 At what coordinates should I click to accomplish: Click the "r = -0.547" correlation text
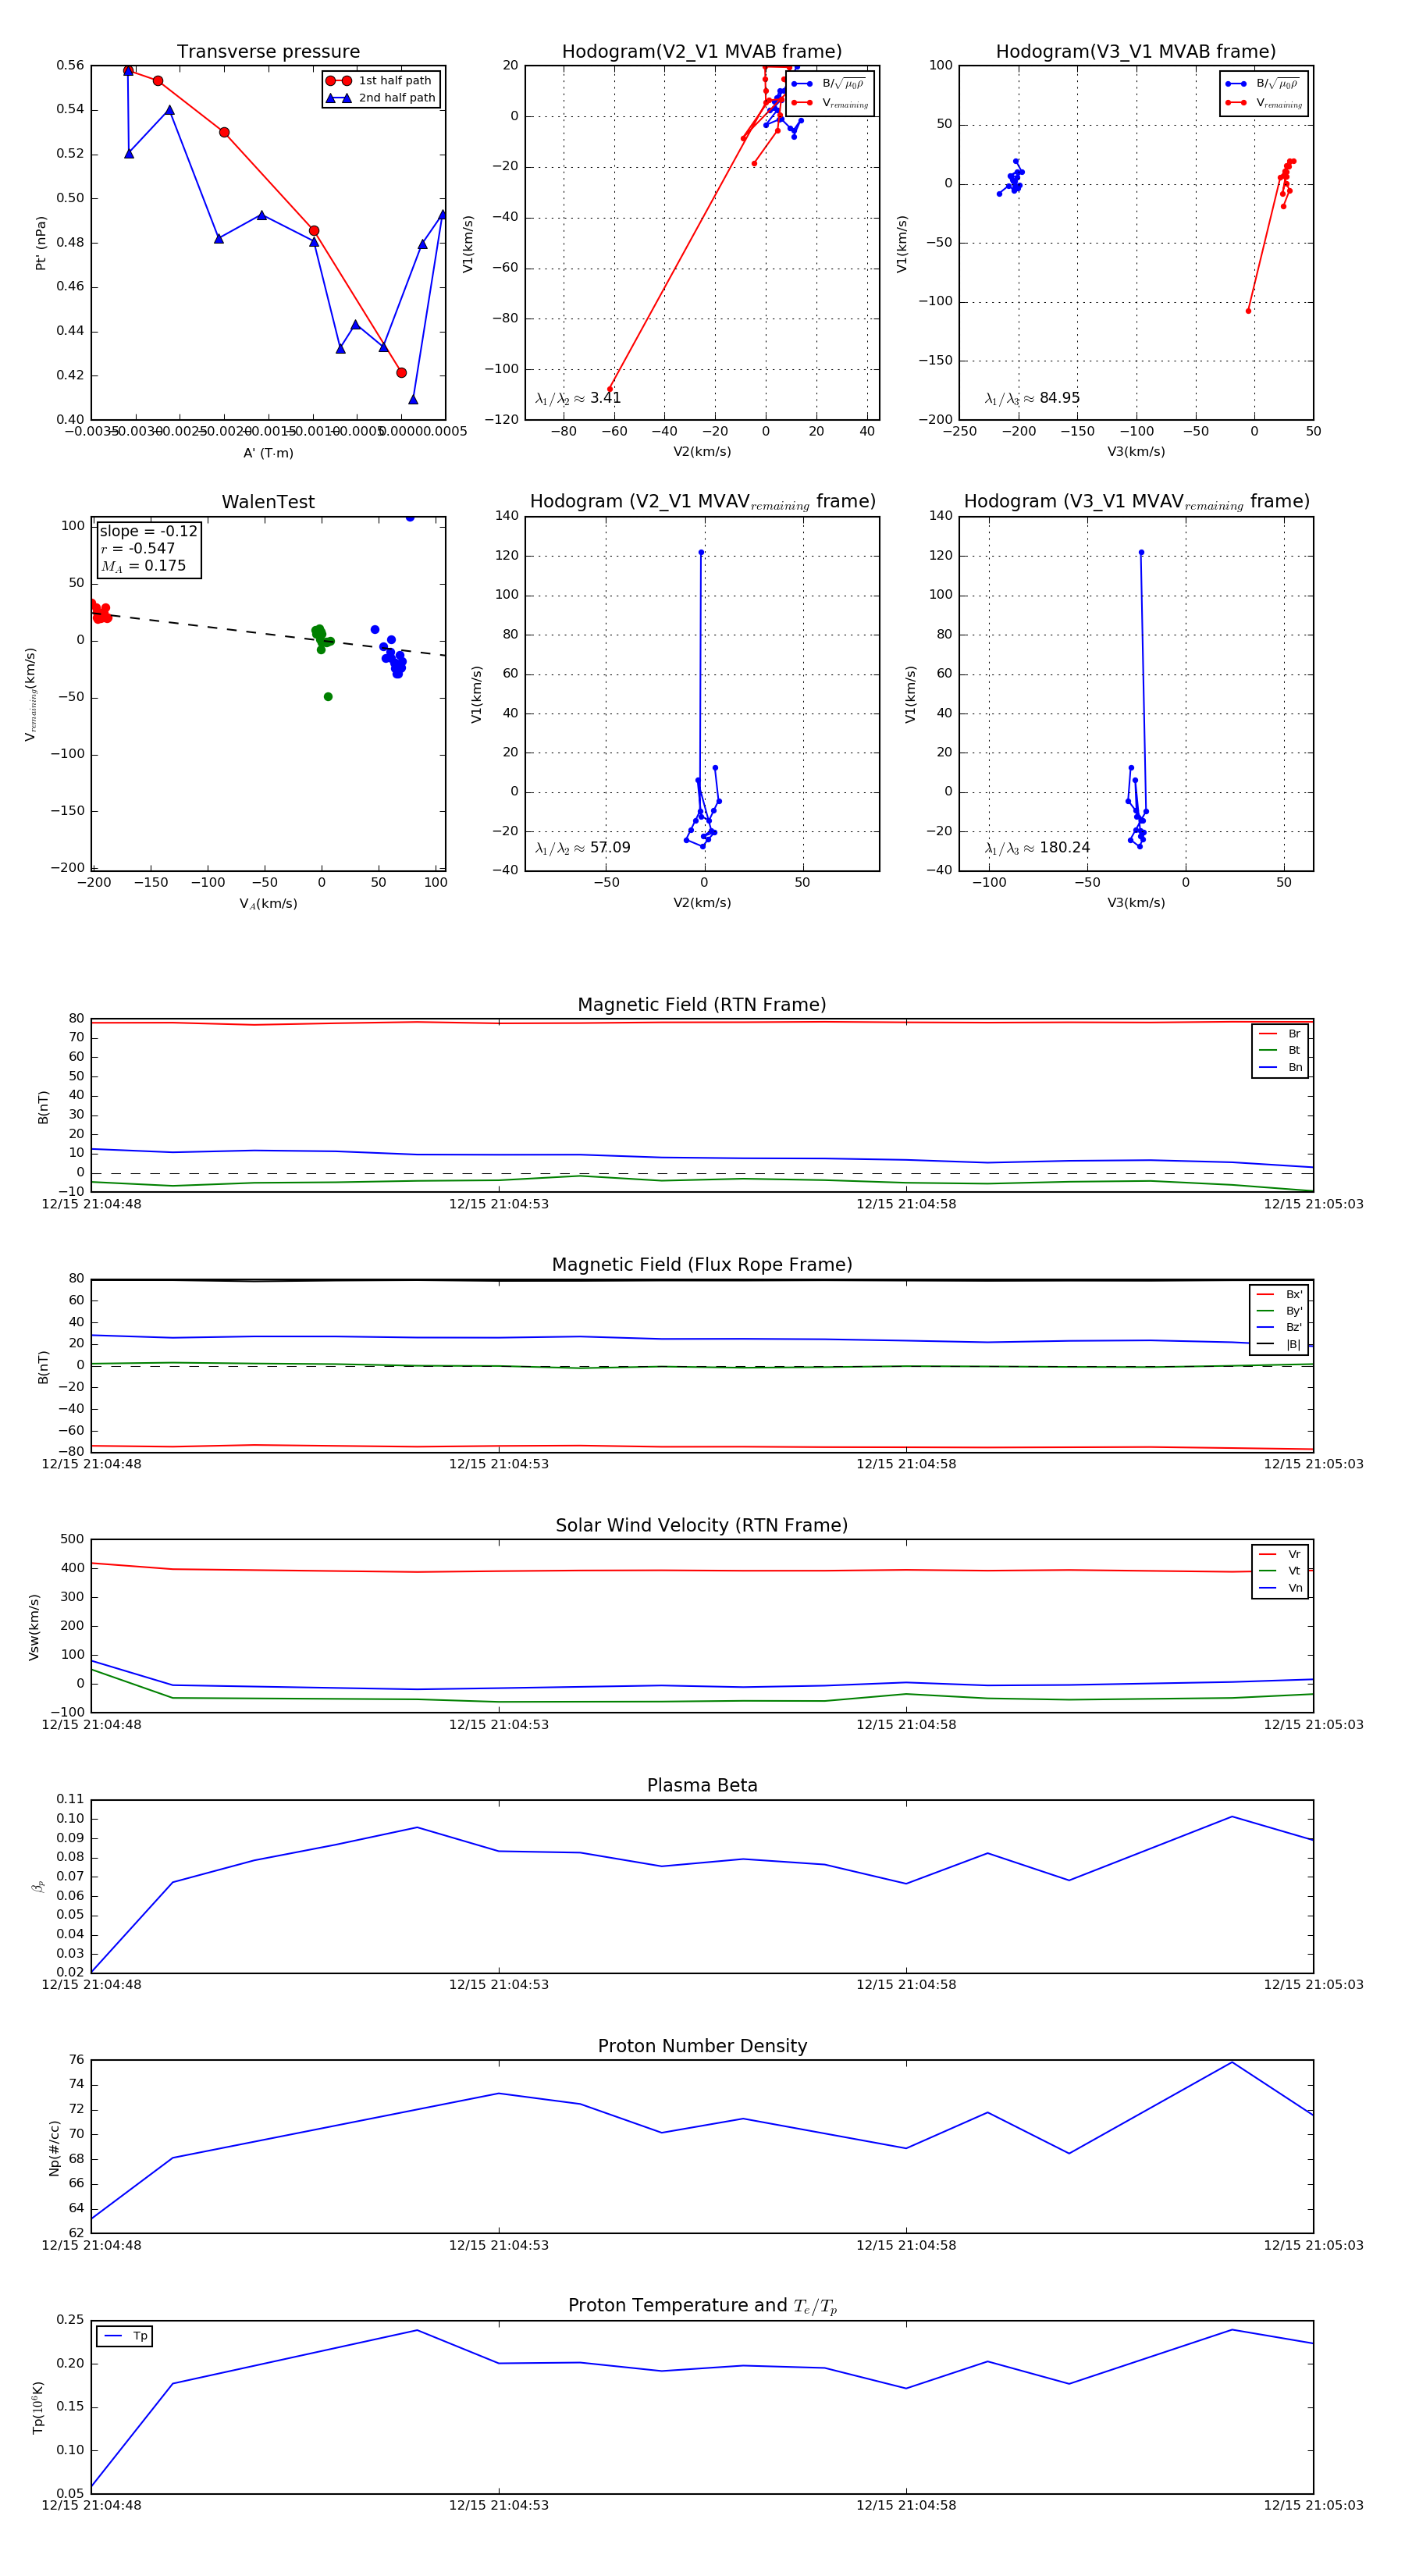point(138,548)
